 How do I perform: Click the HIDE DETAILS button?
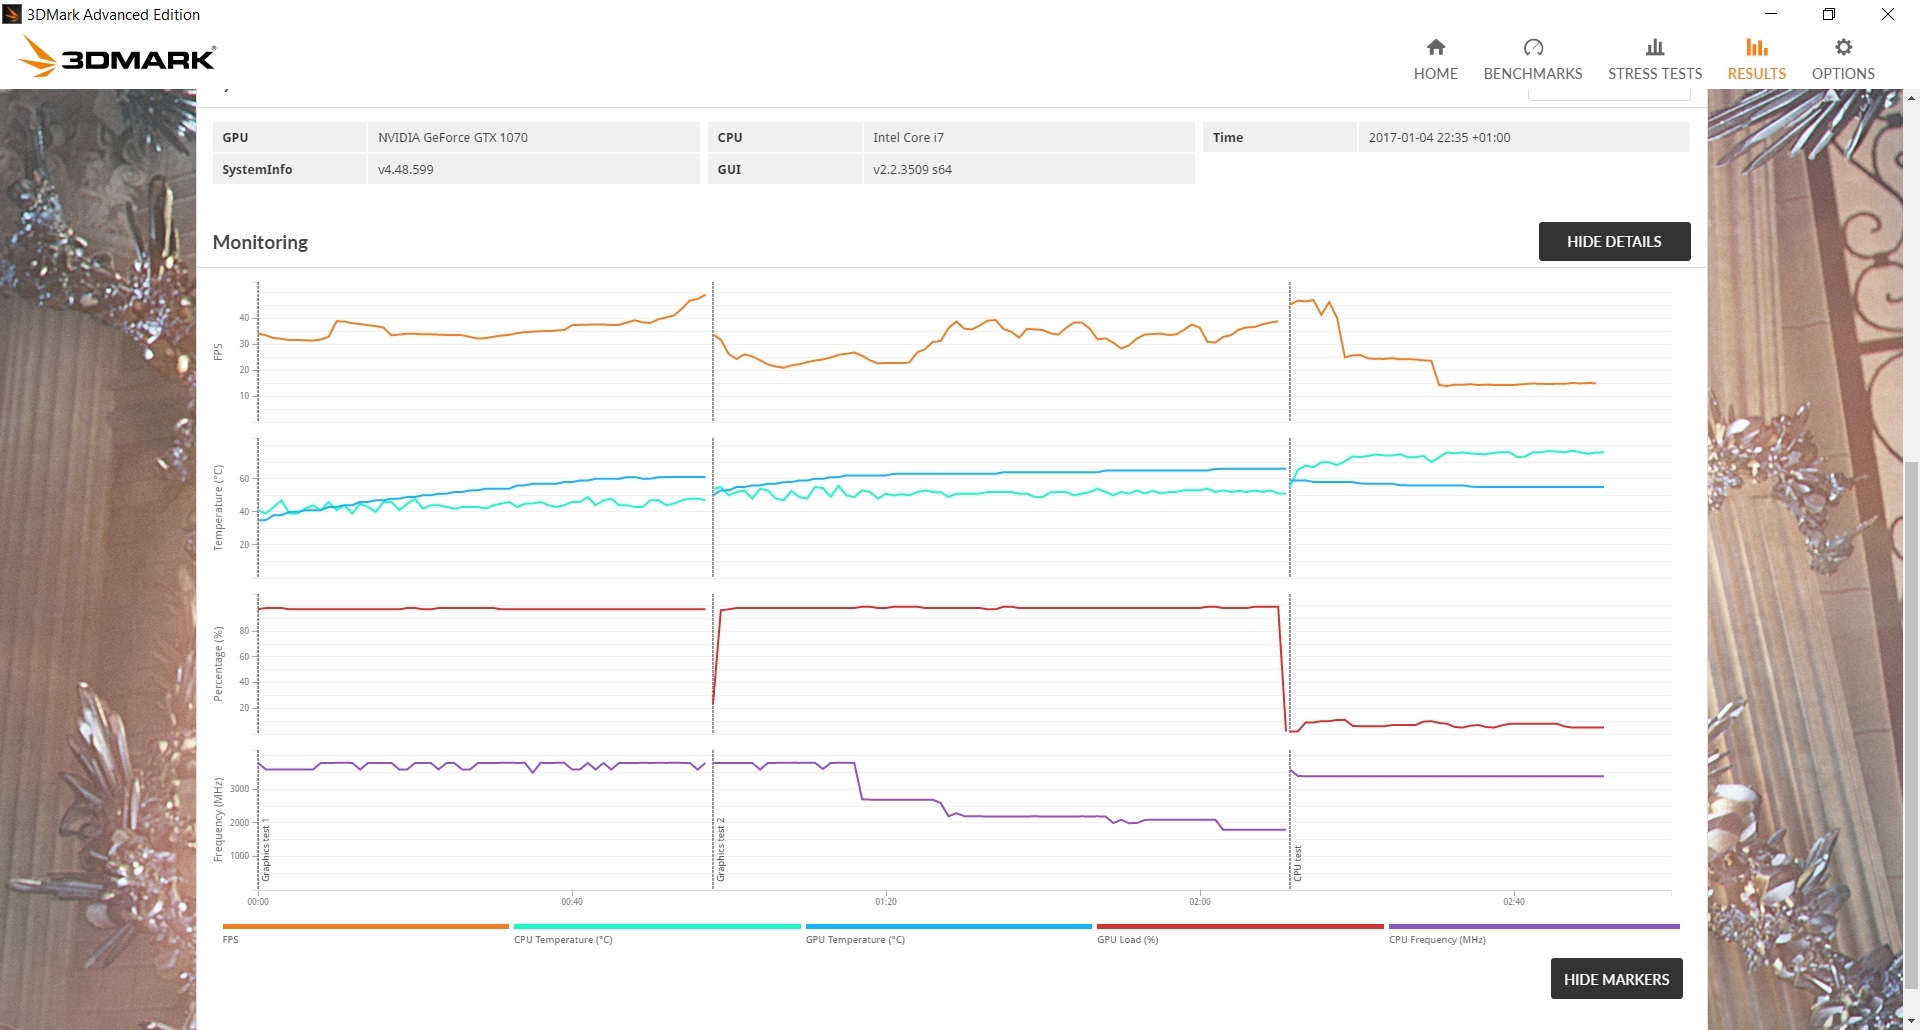[x=1614, y=241]
